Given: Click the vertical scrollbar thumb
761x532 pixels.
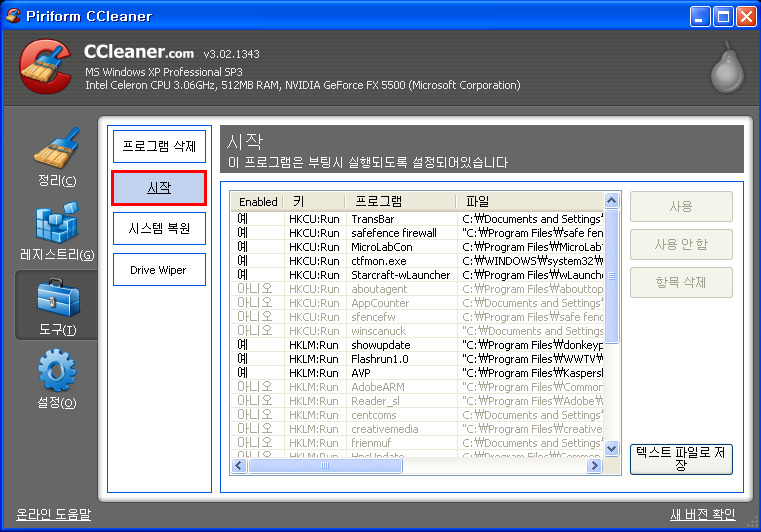Looking at the screenshot, I should click(612, 276).
